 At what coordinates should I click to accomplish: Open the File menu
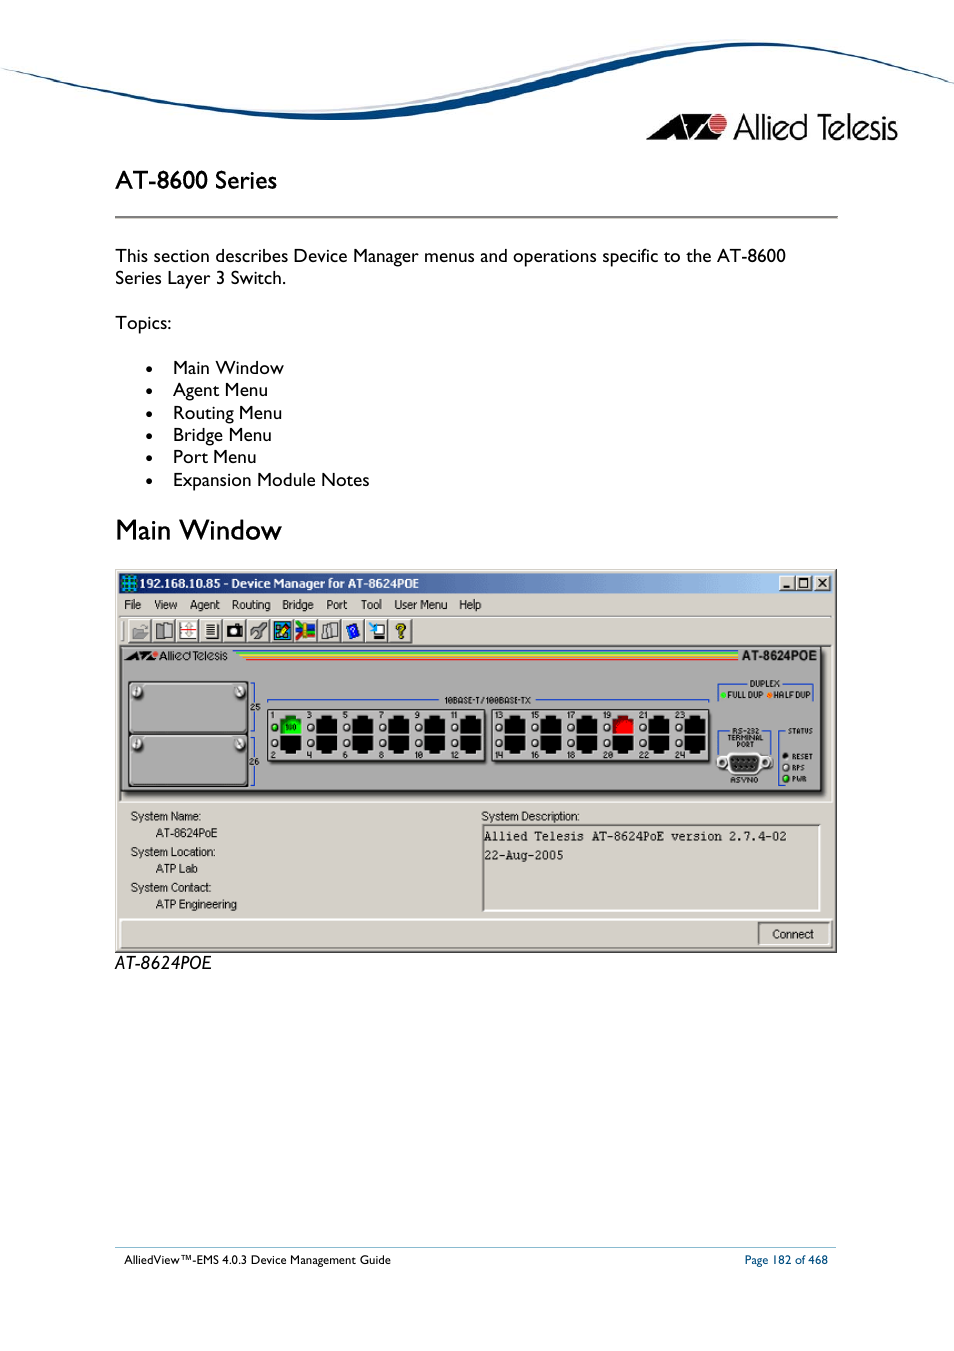coord(133,605)
